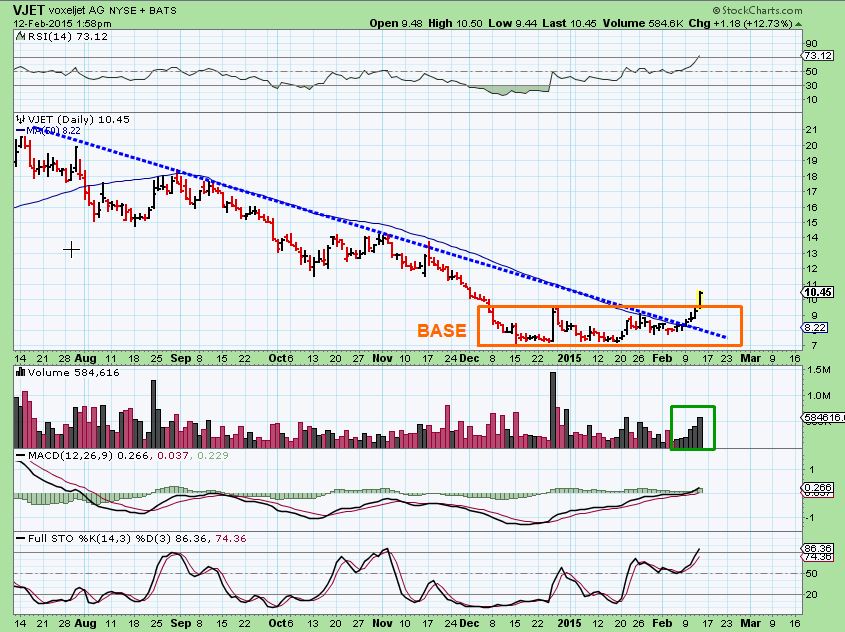Click the 'VJET (Daily) 10.45' price label

[79, 120]
